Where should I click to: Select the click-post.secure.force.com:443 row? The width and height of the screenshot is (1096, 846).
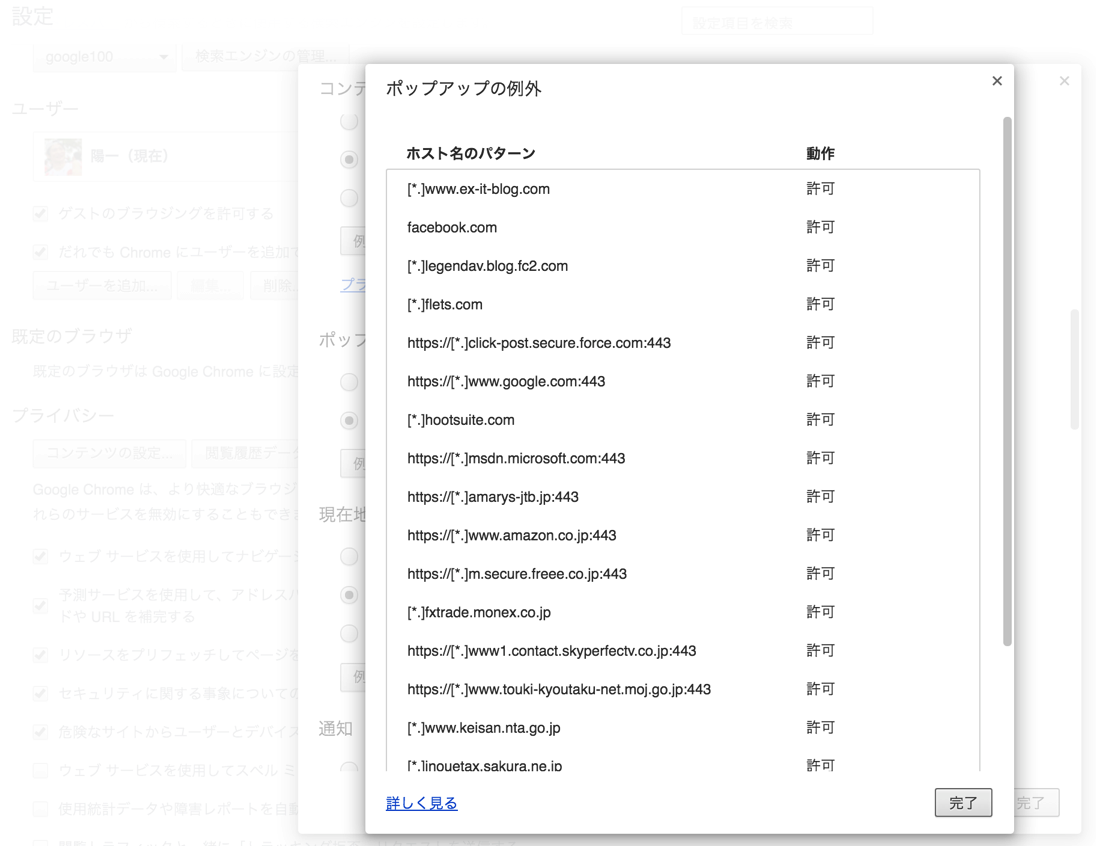tap(683, 343)
